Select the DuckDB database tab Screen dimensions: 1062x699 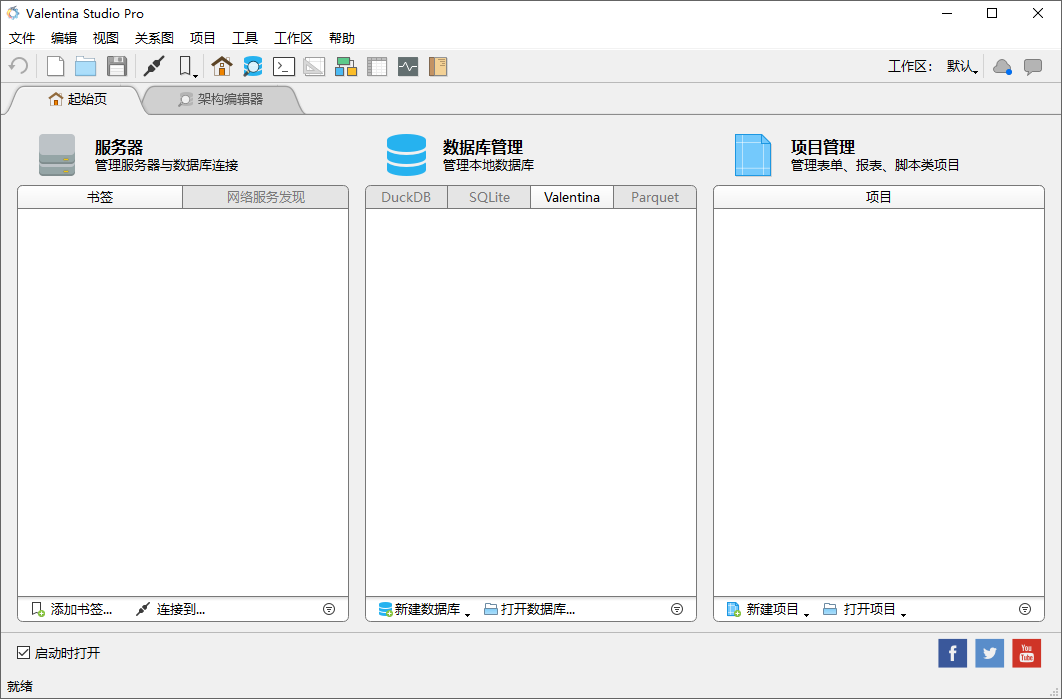[406, 197]
